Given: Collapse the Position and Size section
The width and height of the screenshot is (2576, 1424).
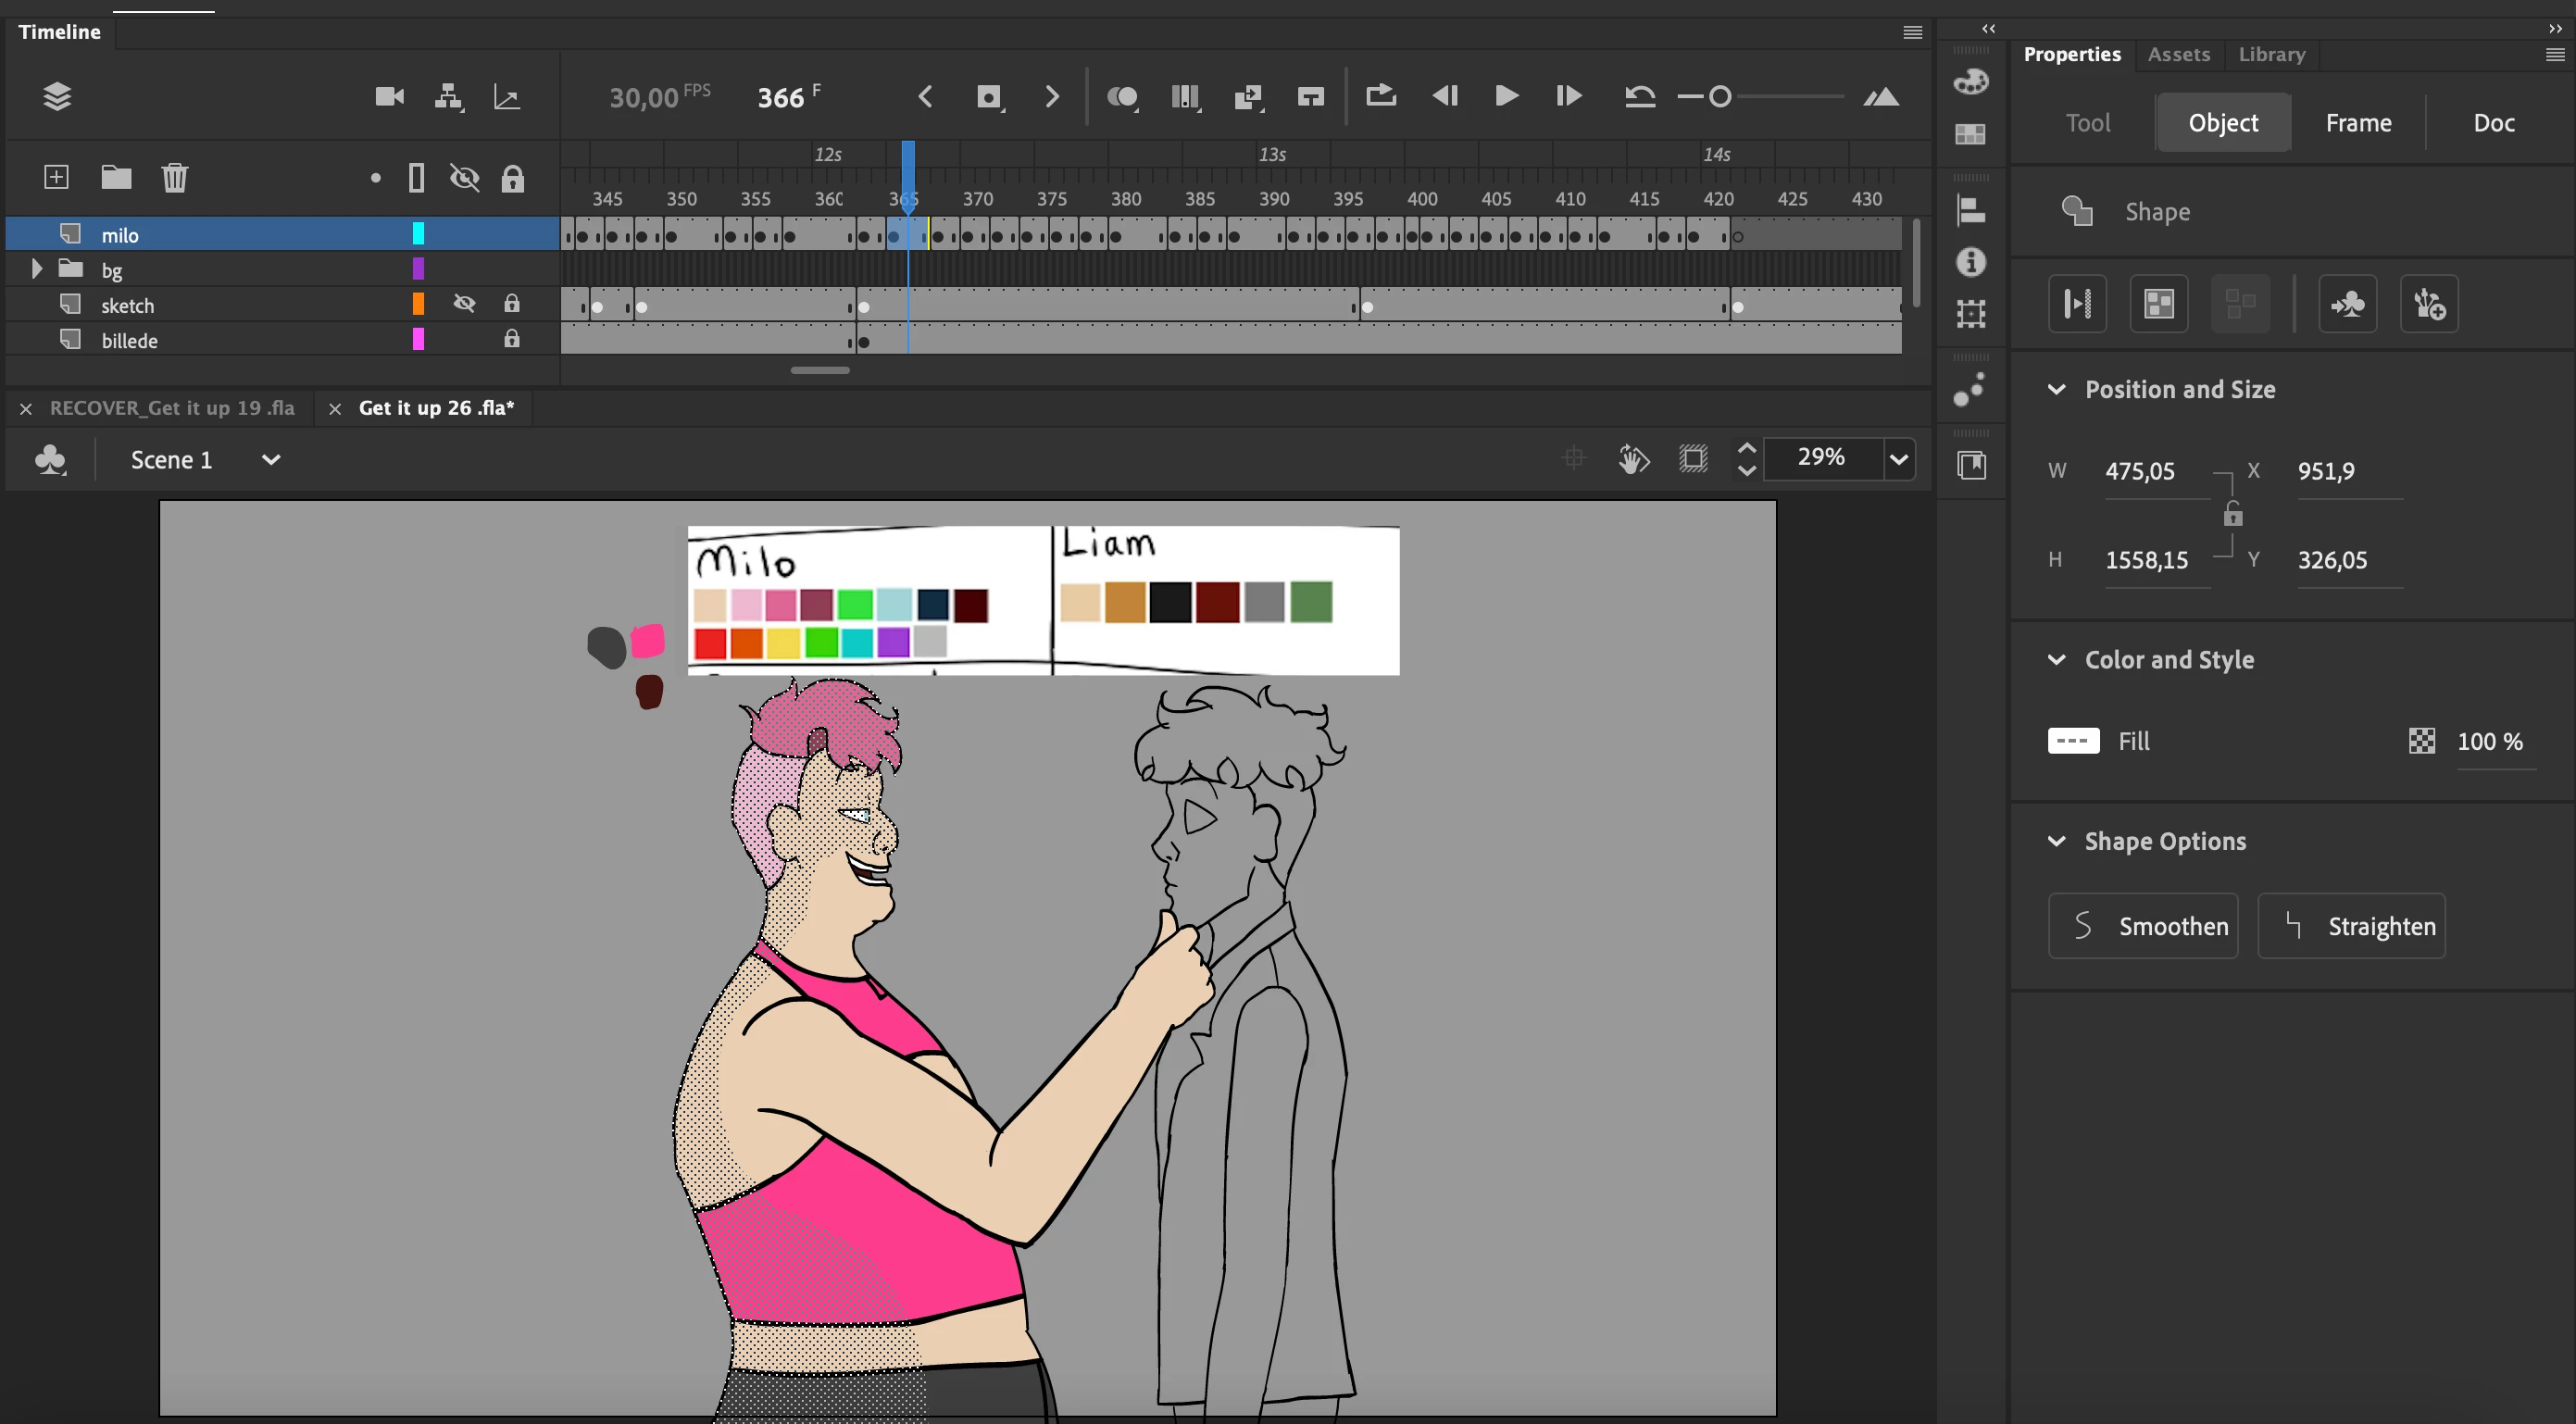Looking at the screenshot, I should click(2056, 390).
